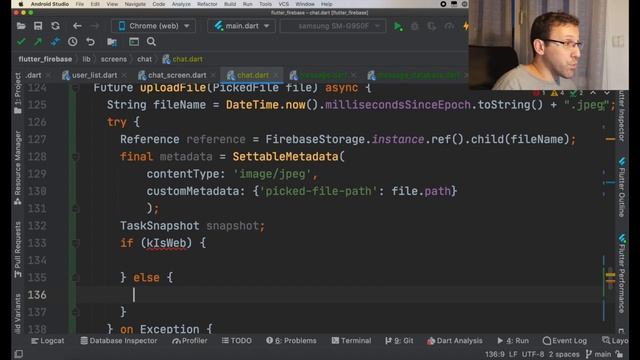The height and width of the screenshot is (360, 640).
Task: Run the app with the green play icon
Action: point(398,27)
